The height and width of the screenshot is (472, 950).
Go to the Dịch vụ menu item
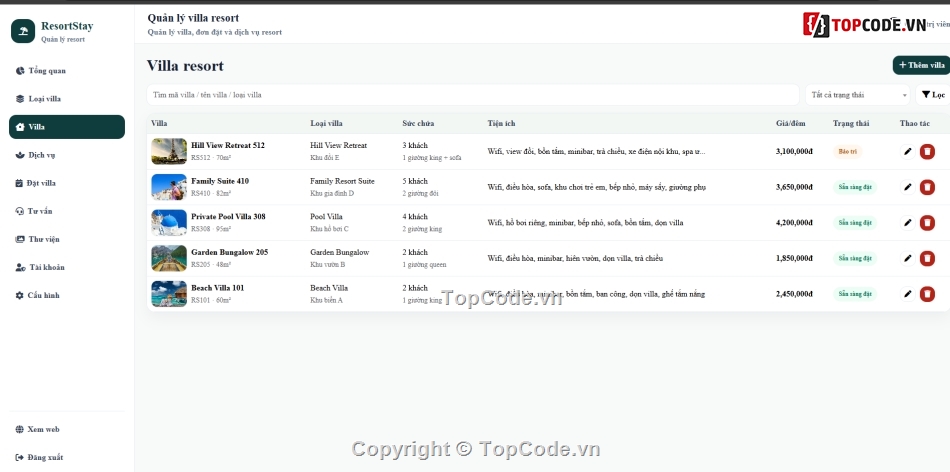tap(67, 155)
